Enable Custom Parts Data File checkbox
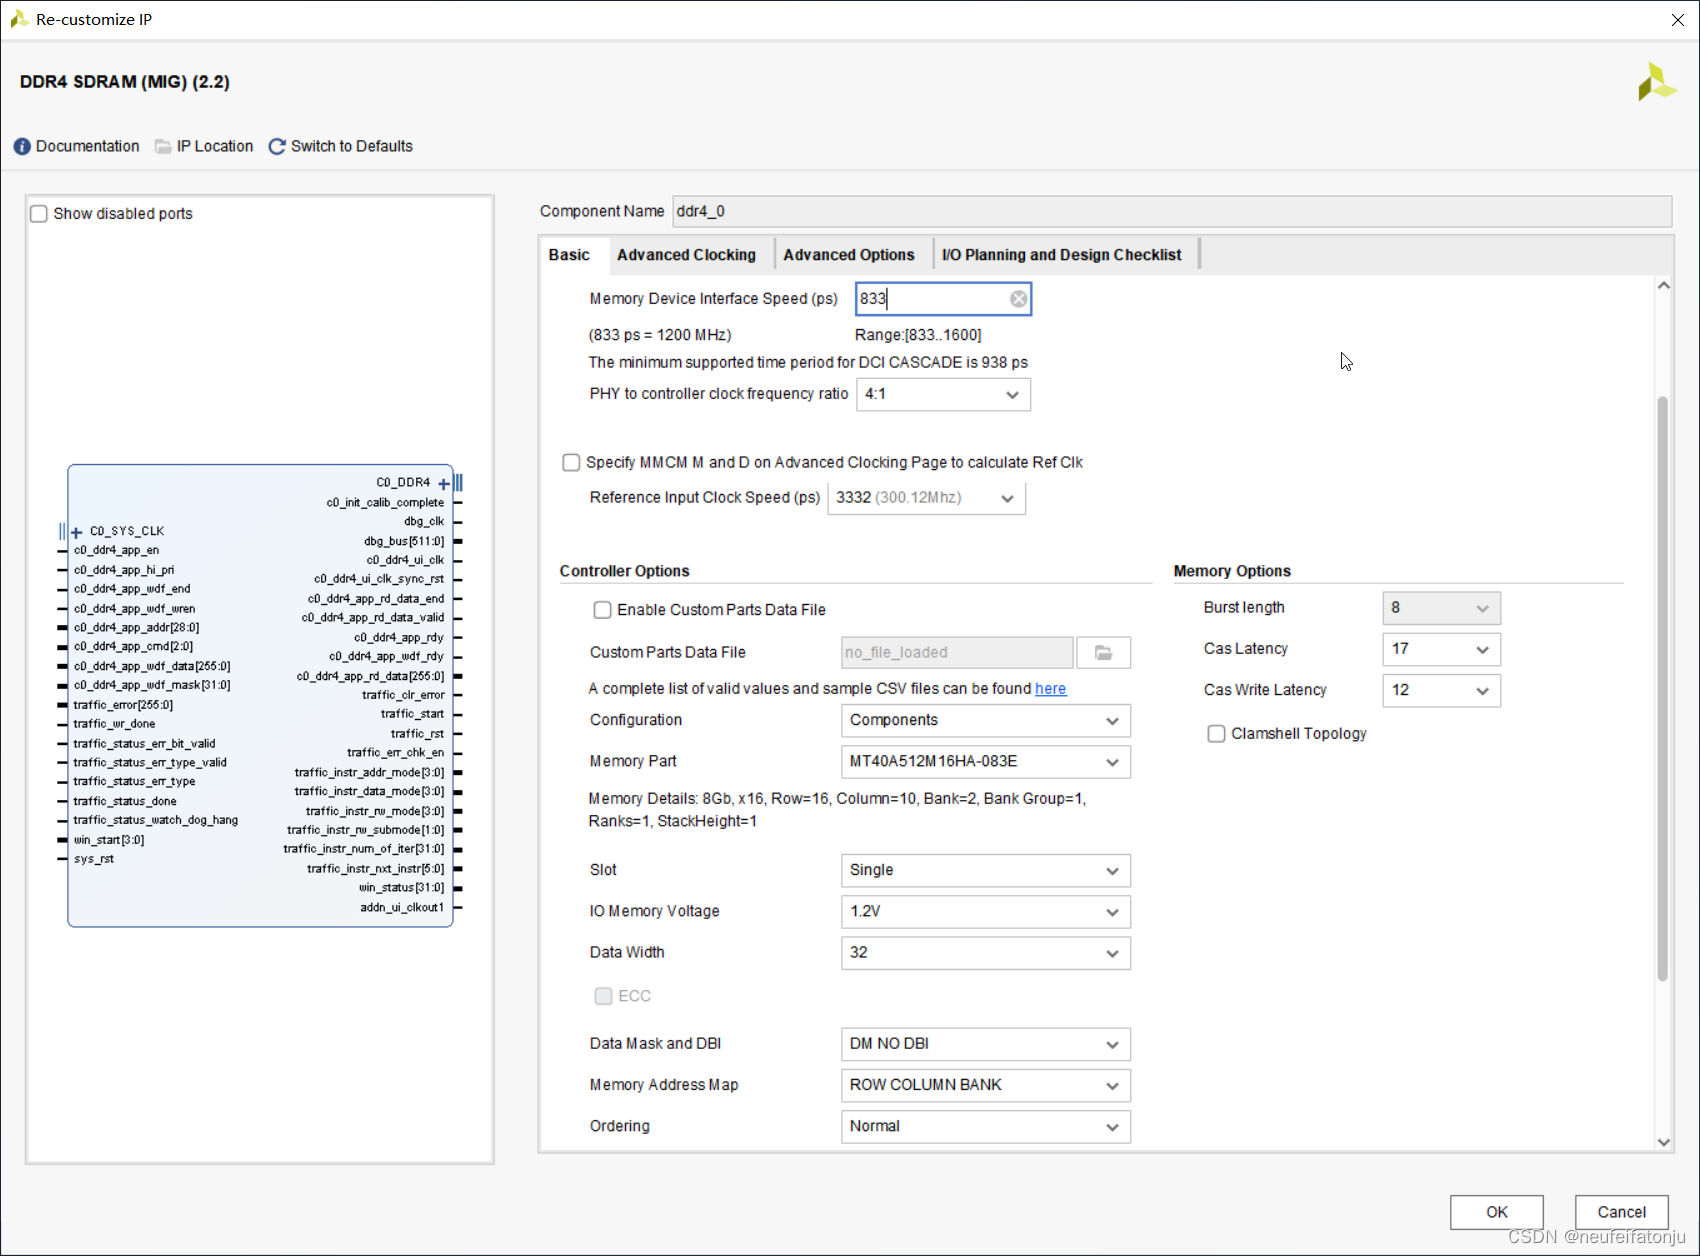Image resolution: width=1700 pixels, height=1256 pixels. 603,610
